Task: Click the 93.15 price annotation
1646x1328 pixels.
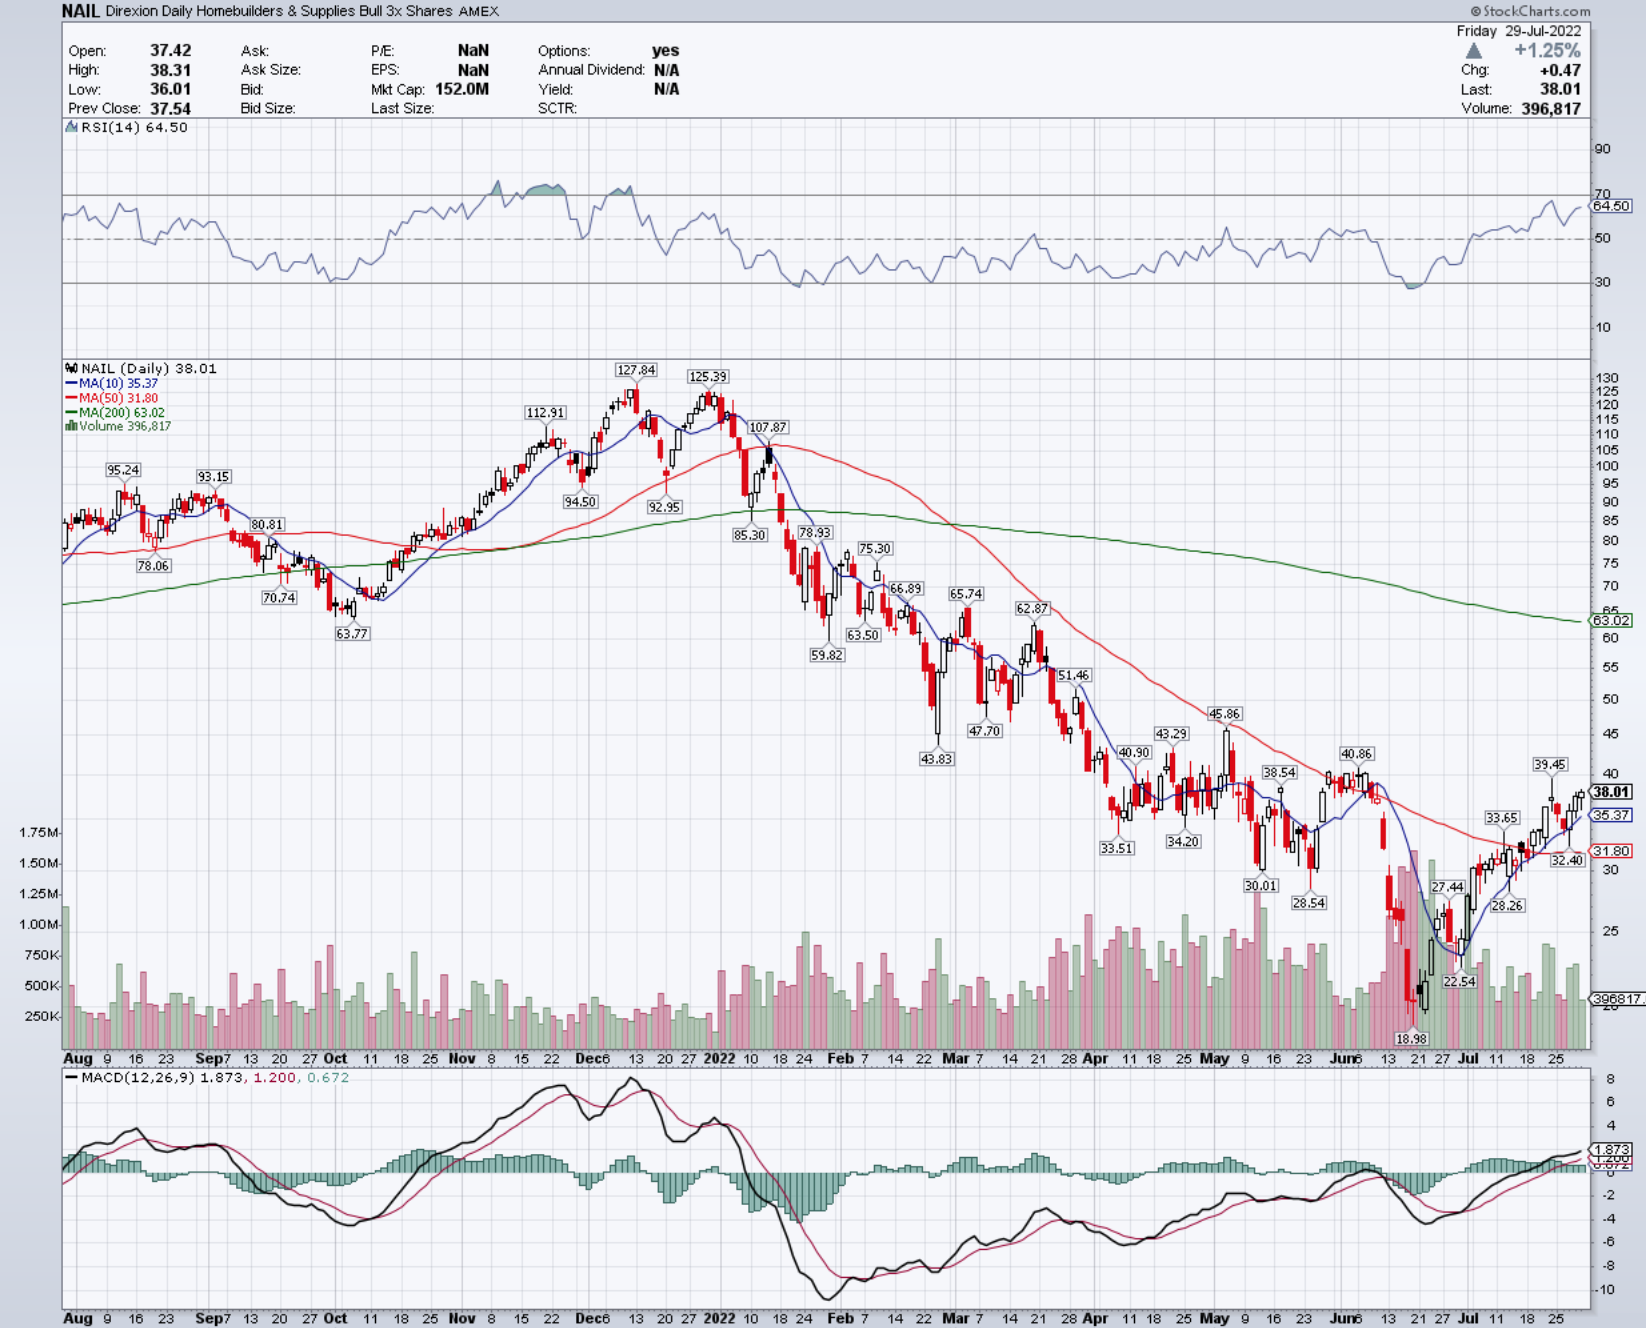Action: pos(213,477)
